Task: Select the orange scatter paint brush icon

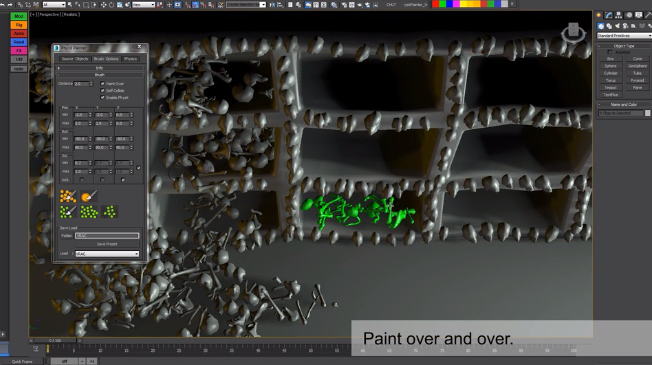Action: [x=68, y=196]
